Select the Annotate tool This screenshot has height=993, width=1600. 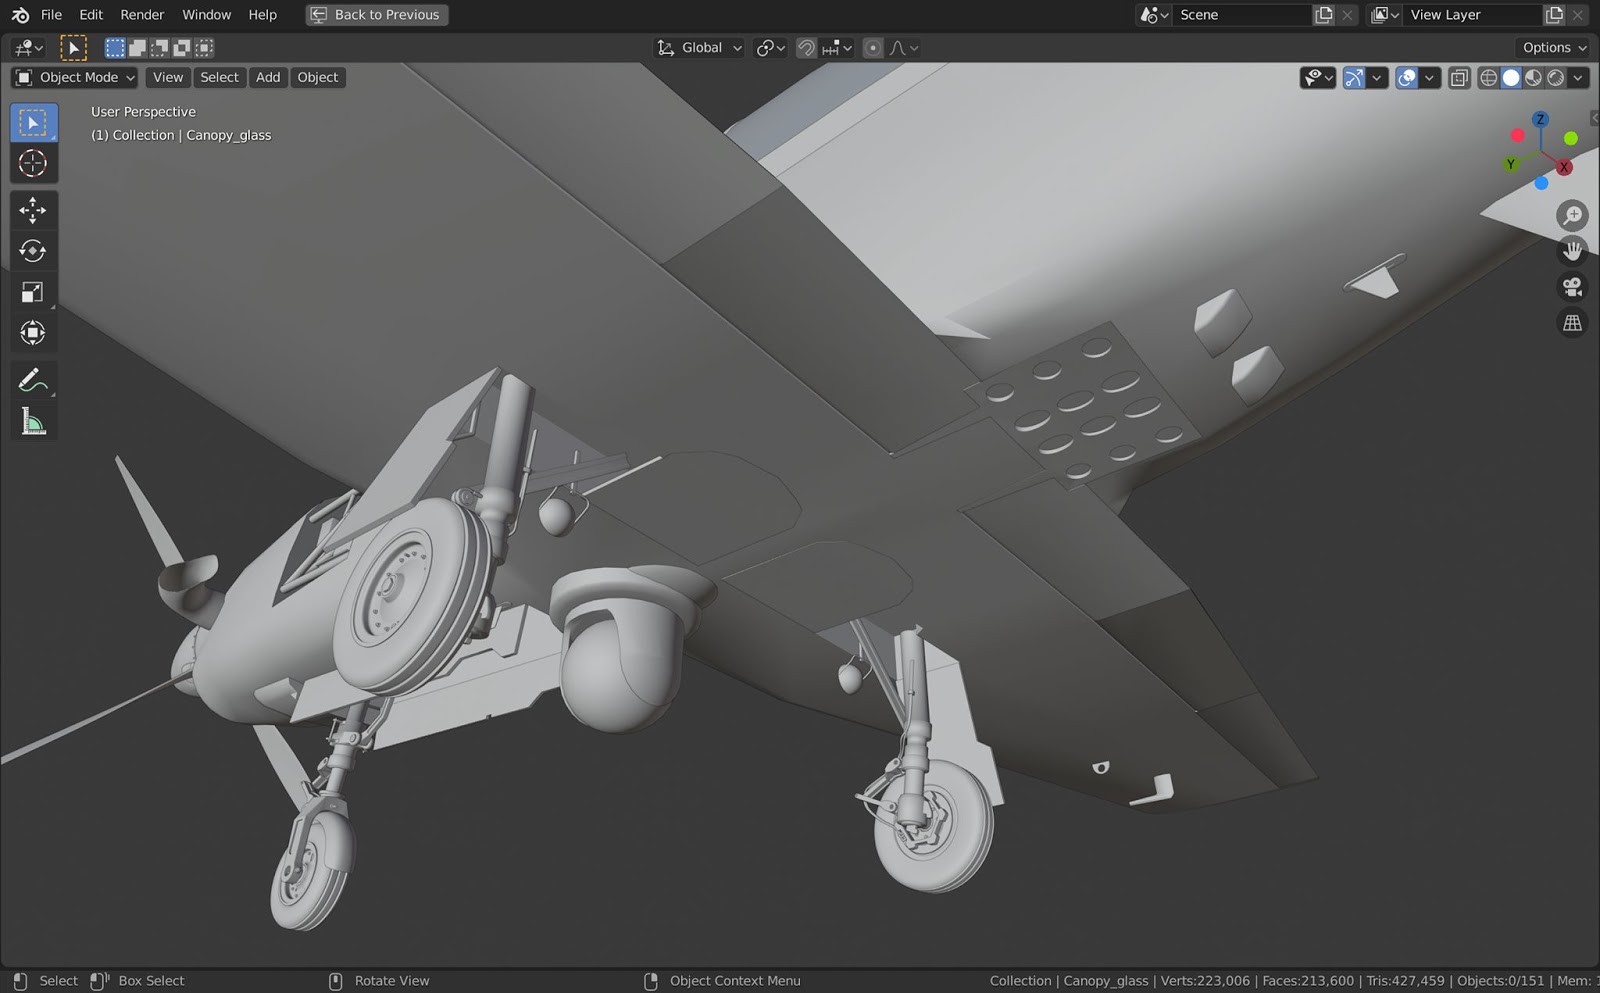pos(33,380)
